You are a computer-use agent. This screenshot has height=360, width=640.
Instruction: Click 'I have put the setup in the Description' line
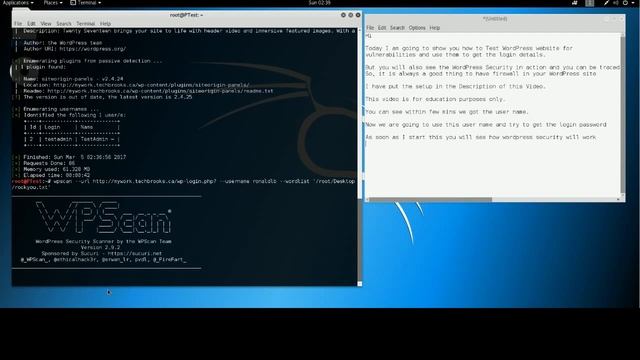pos(456,87)
